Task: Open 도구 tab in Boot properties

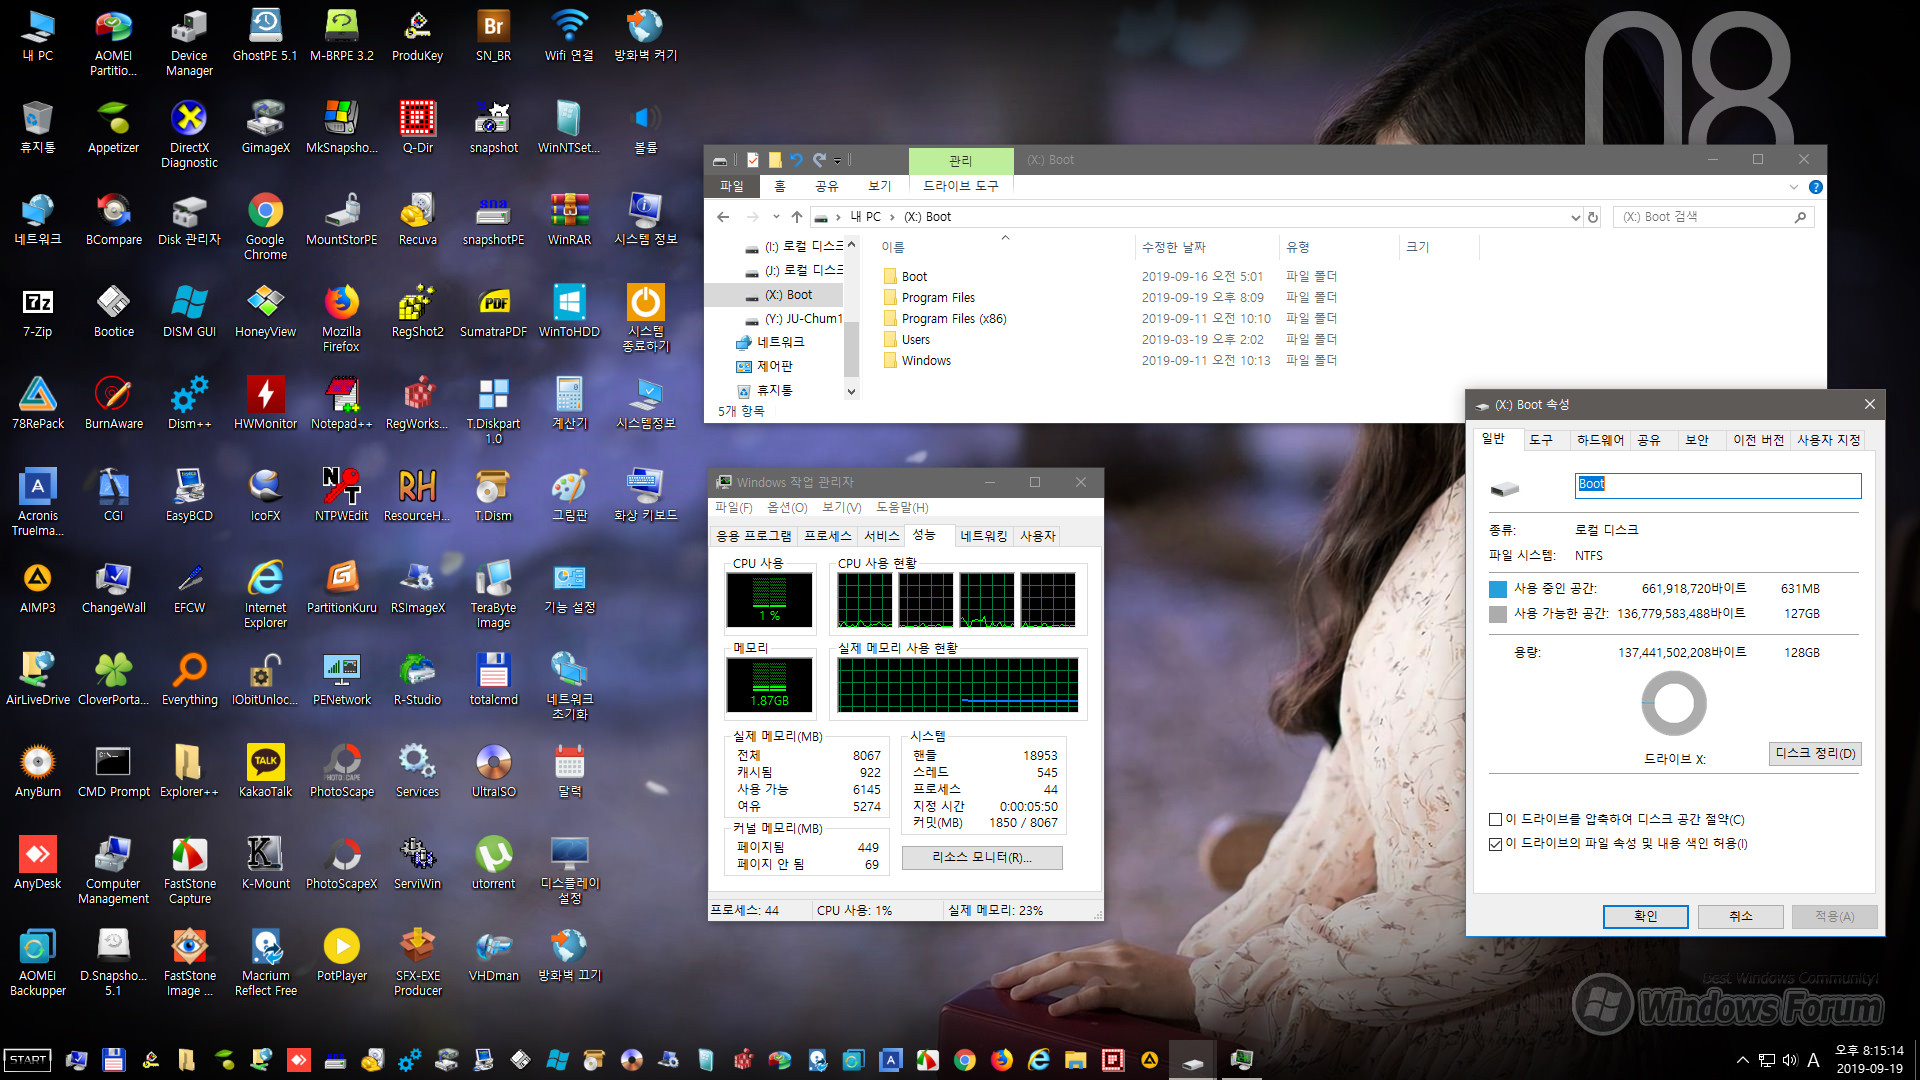Action: coord(1541,440)
